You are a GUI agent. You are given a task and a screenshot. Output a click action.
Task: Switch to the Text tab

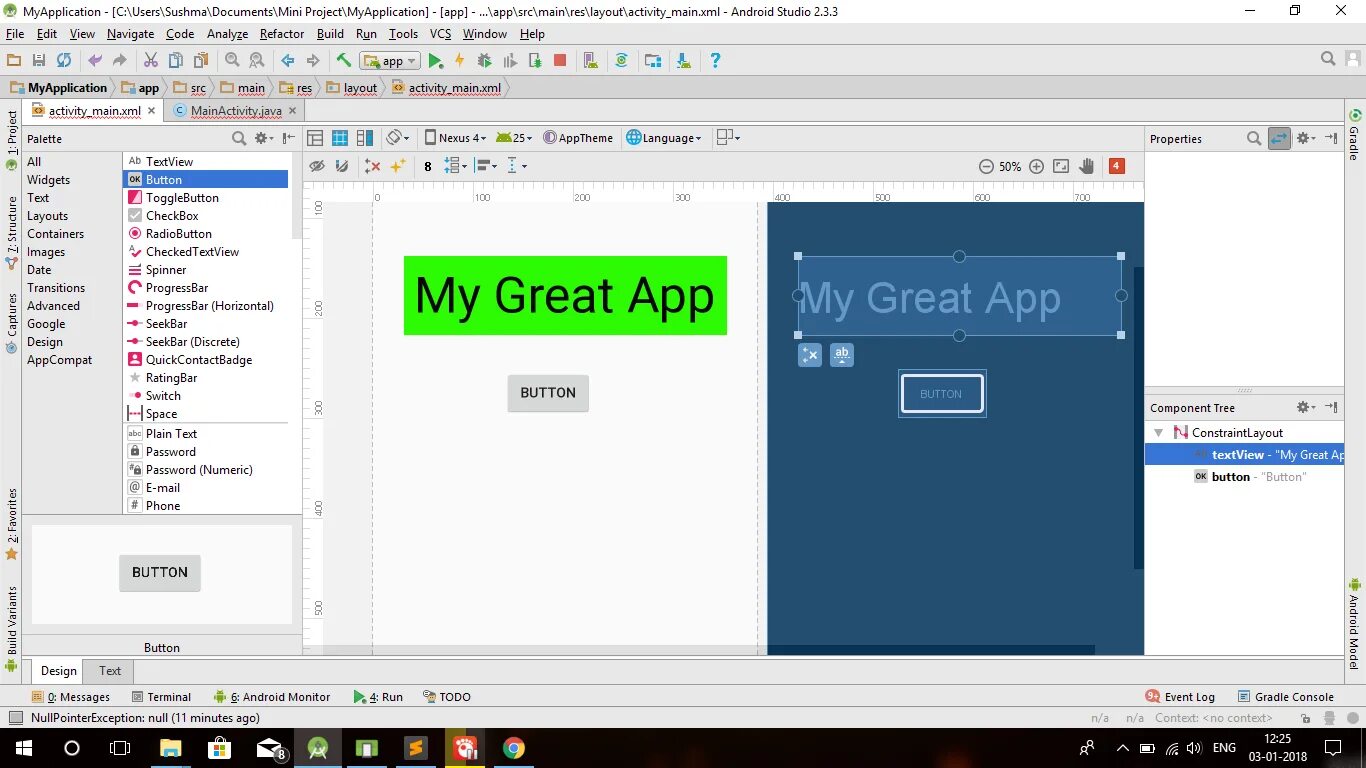[x=109, y=671]
